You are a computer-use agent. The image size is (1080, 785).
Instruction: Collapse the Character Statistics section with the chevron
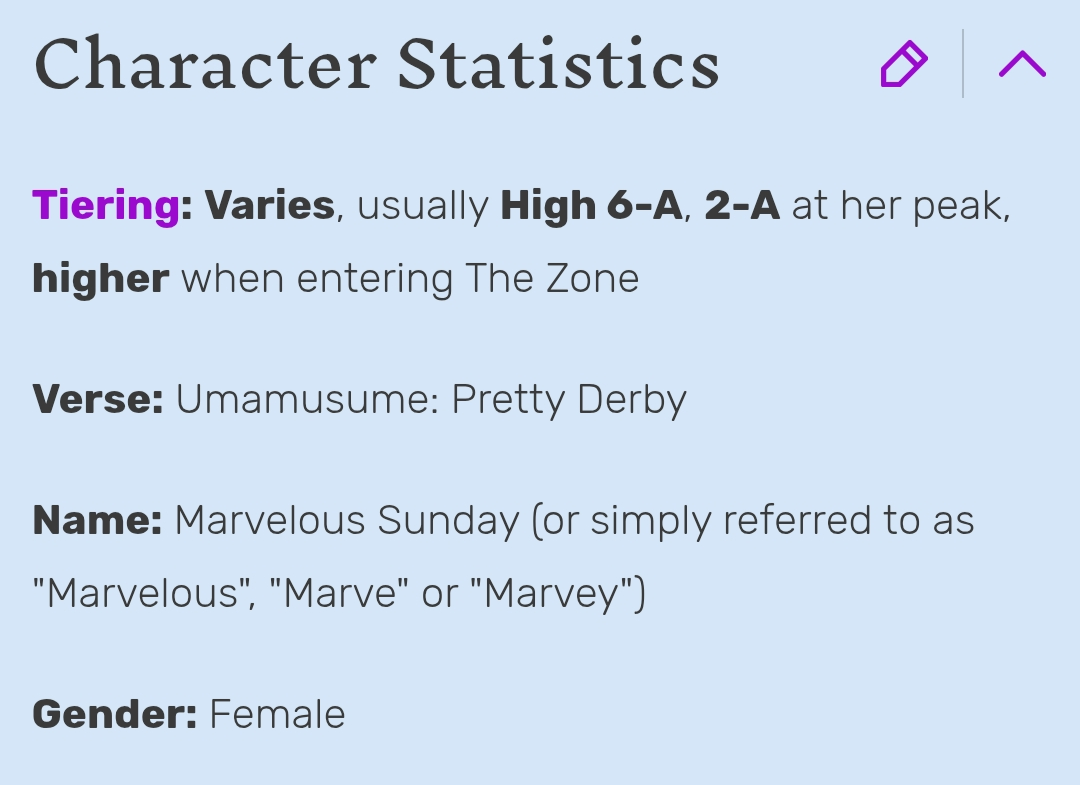(1022, 64)
